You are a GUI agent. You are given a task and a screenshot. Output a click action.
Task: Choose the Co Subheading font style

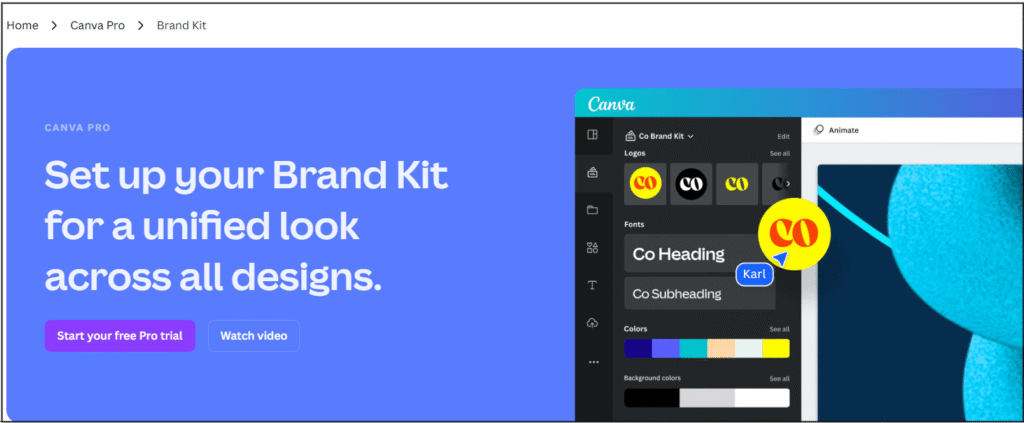point(699,294)
